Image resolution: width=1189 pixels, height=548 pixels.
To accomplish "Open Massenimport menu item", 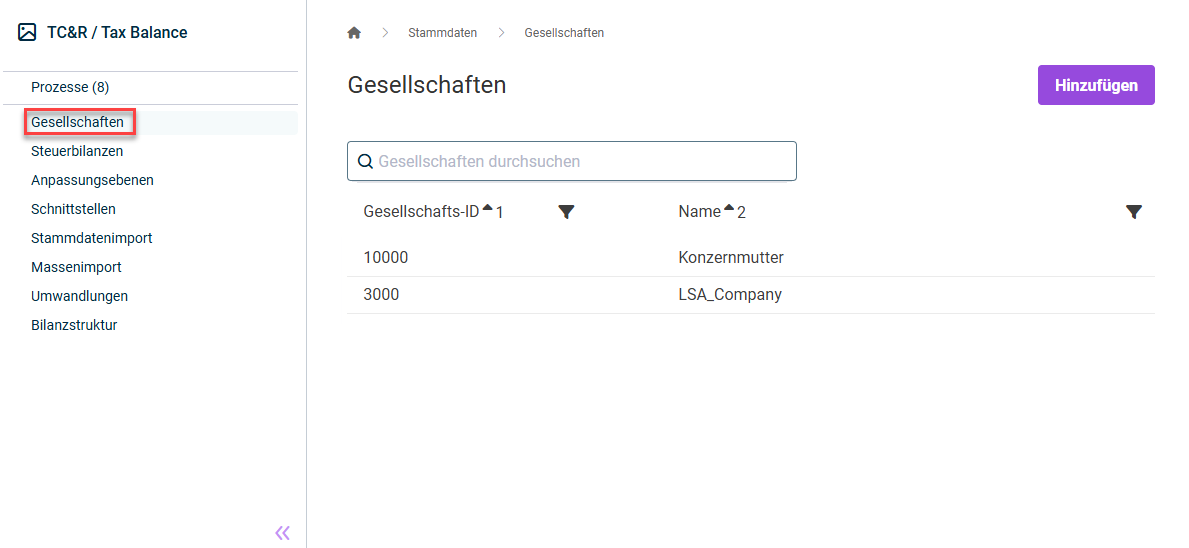I will 77,267.
